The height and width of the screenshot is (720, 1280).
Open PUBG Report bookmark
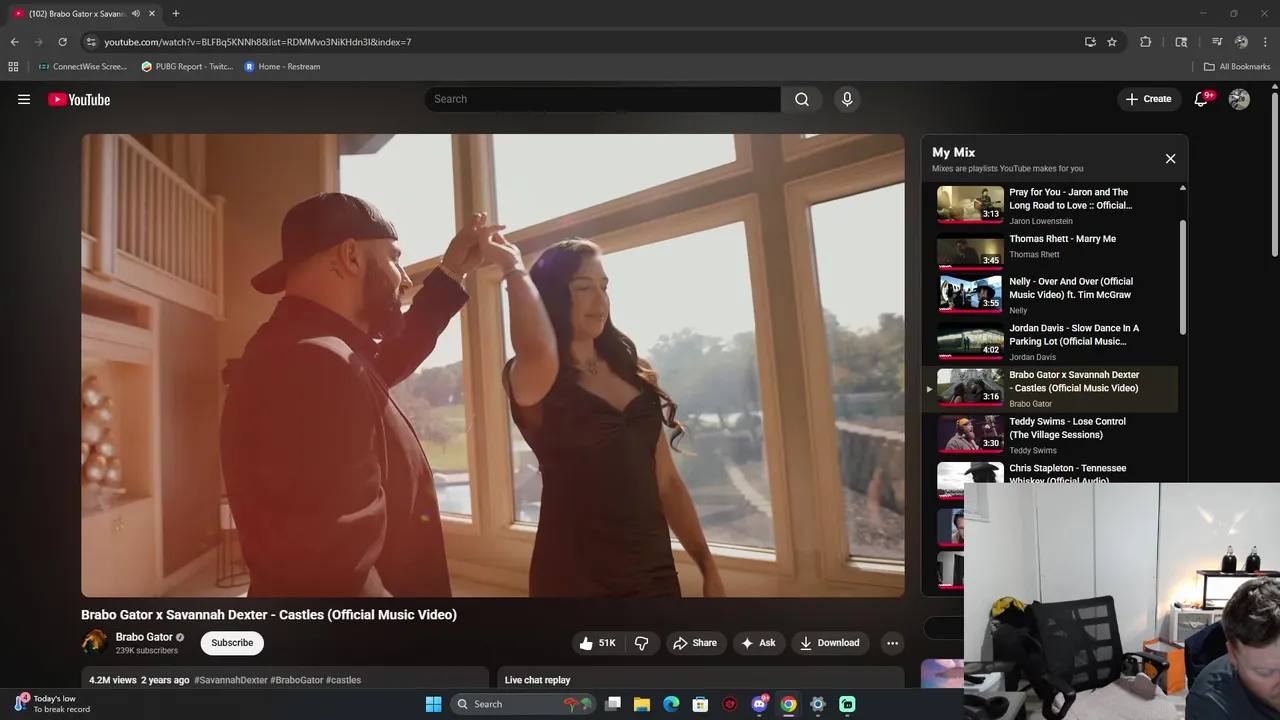pos(187,66)
